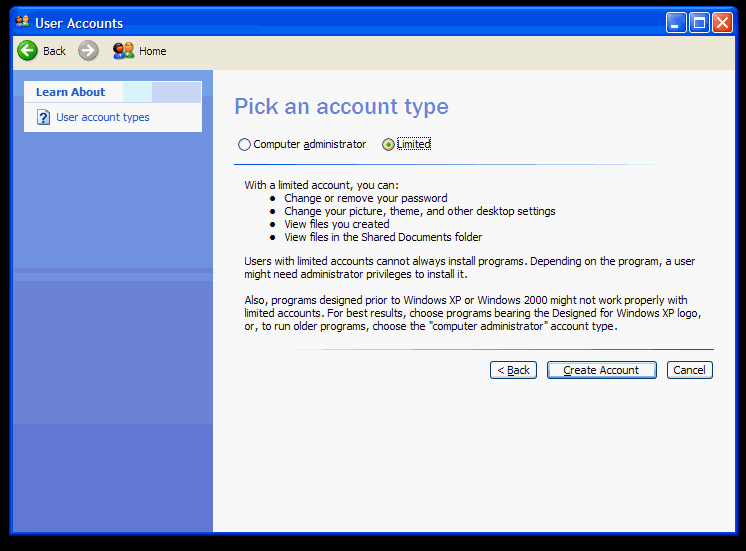Minimize the User Accounts window
The width and height of the screenshot is (746, 551).
(x=676, y=22)
